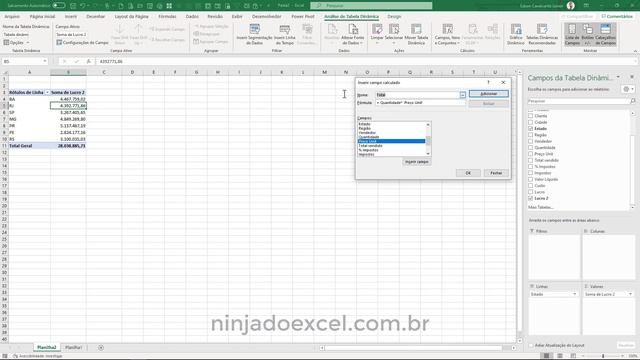Open the Dados ribbon tab
Viewport: 640px width, 360px height.
point(192,16)
